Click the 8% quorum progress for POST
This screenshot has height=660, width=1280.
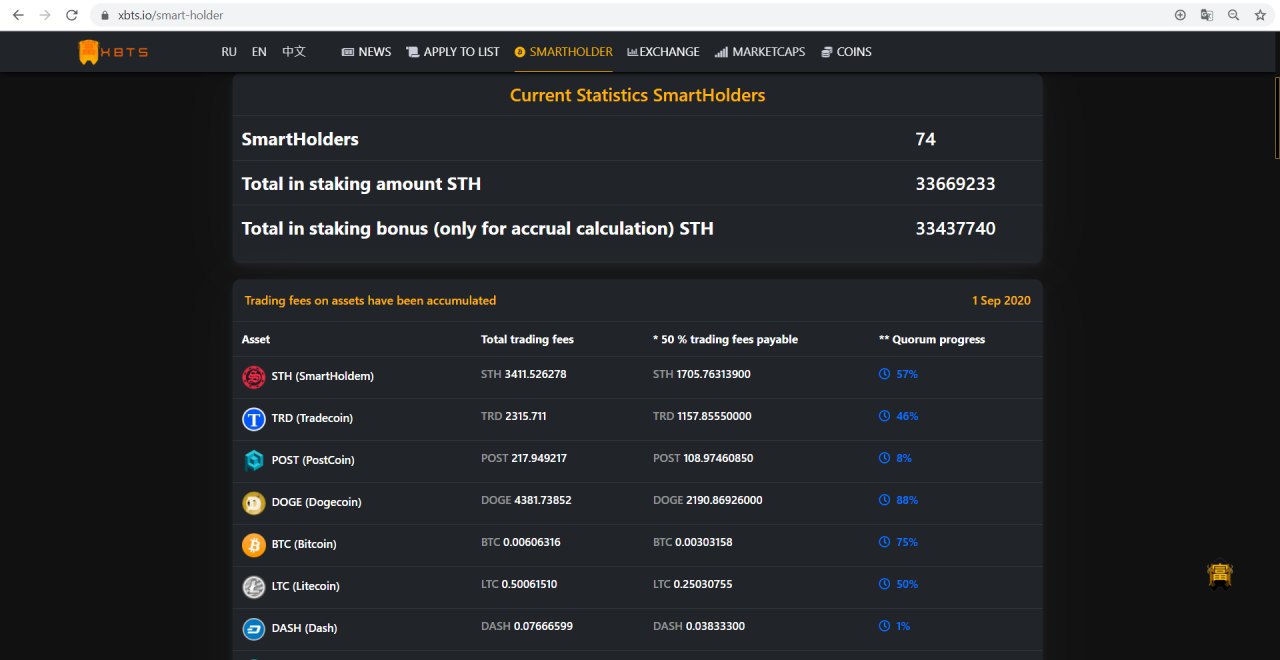tap(904, 458)
